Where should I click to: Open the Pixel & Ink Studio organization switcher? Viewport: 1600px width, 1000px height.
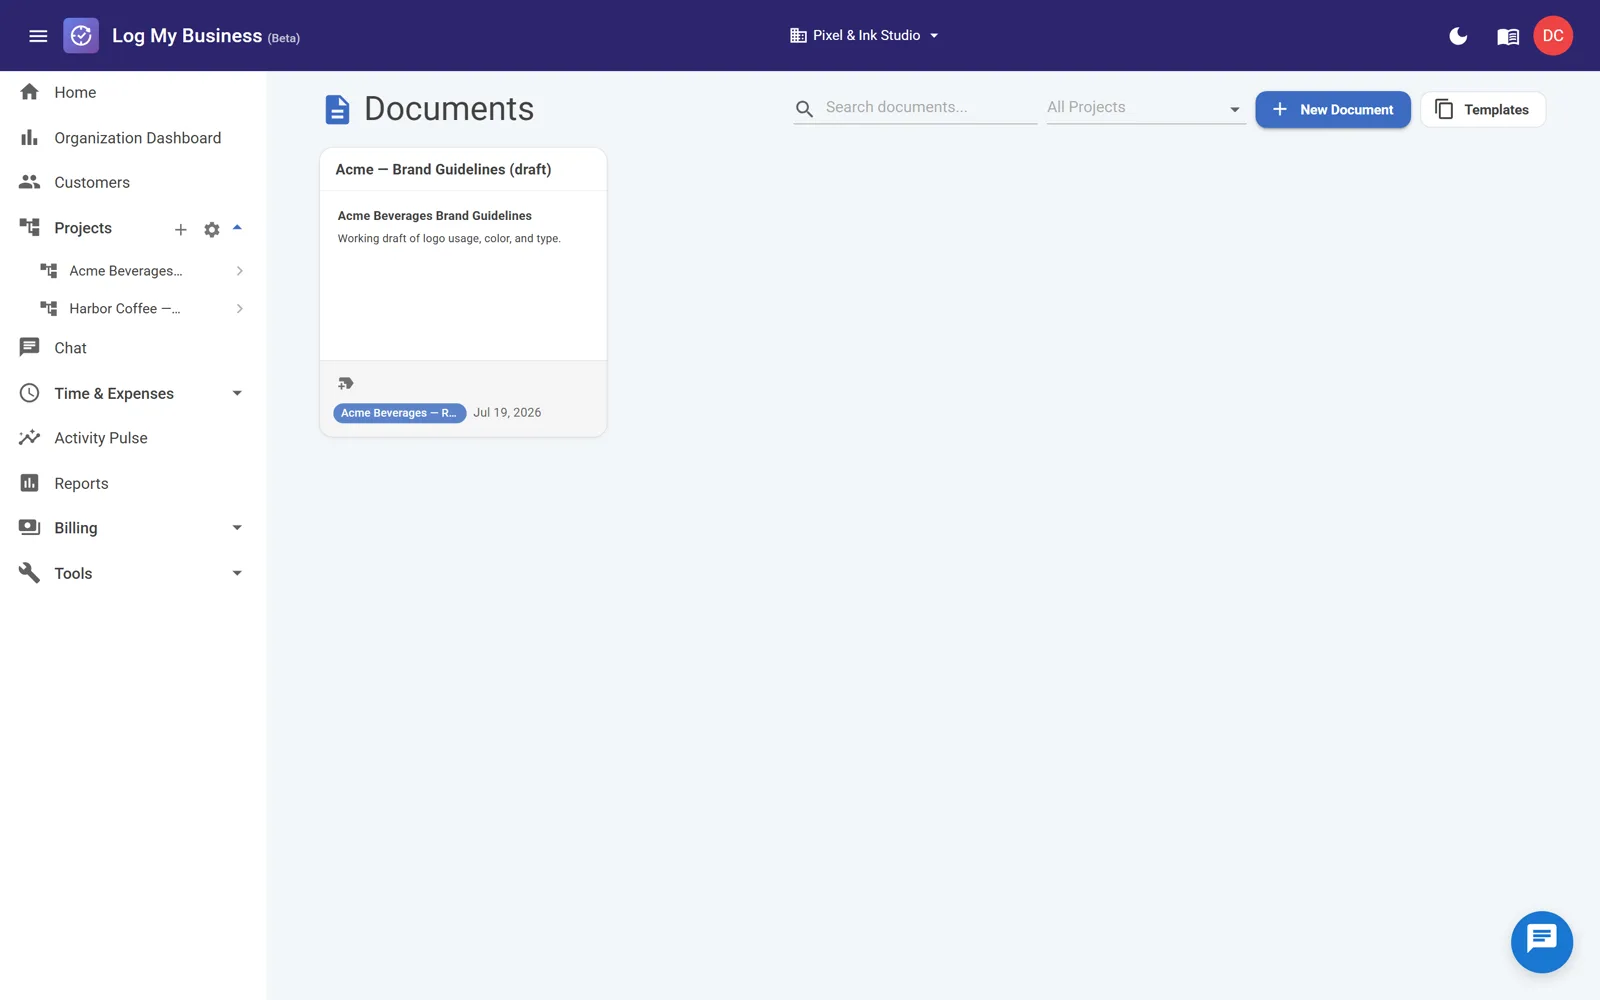click(865, 36)
